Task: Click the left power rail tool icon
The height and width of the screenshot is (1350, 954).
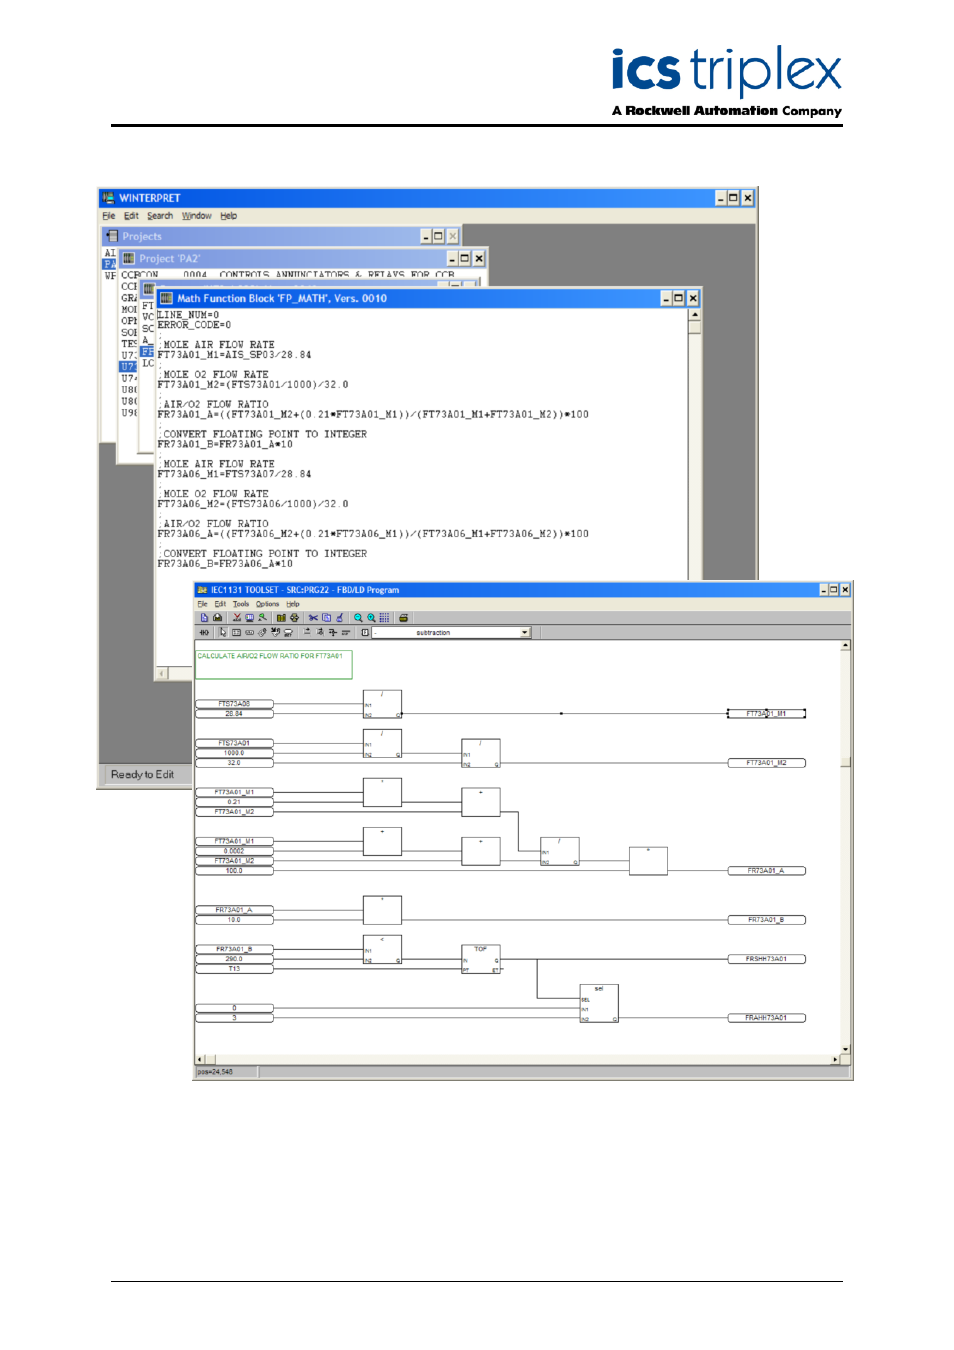Action: click(x=307, y=632)
